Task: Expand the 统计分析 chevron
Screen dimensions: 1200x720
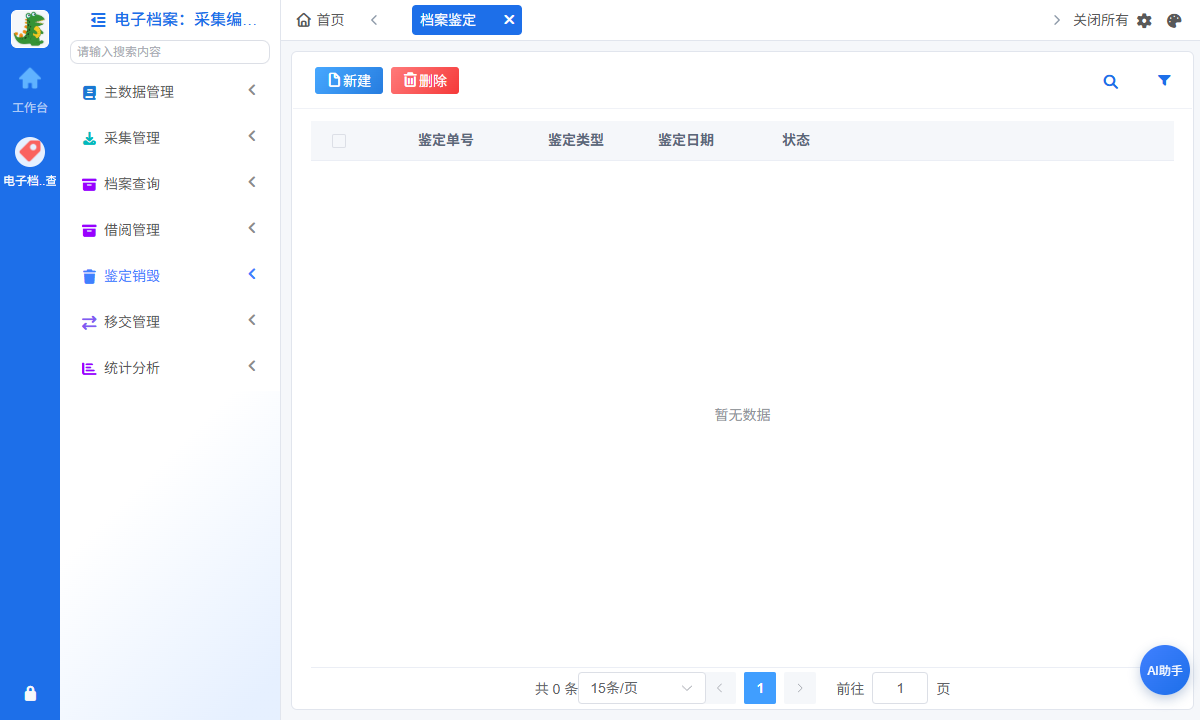Action: click(252, 366)
